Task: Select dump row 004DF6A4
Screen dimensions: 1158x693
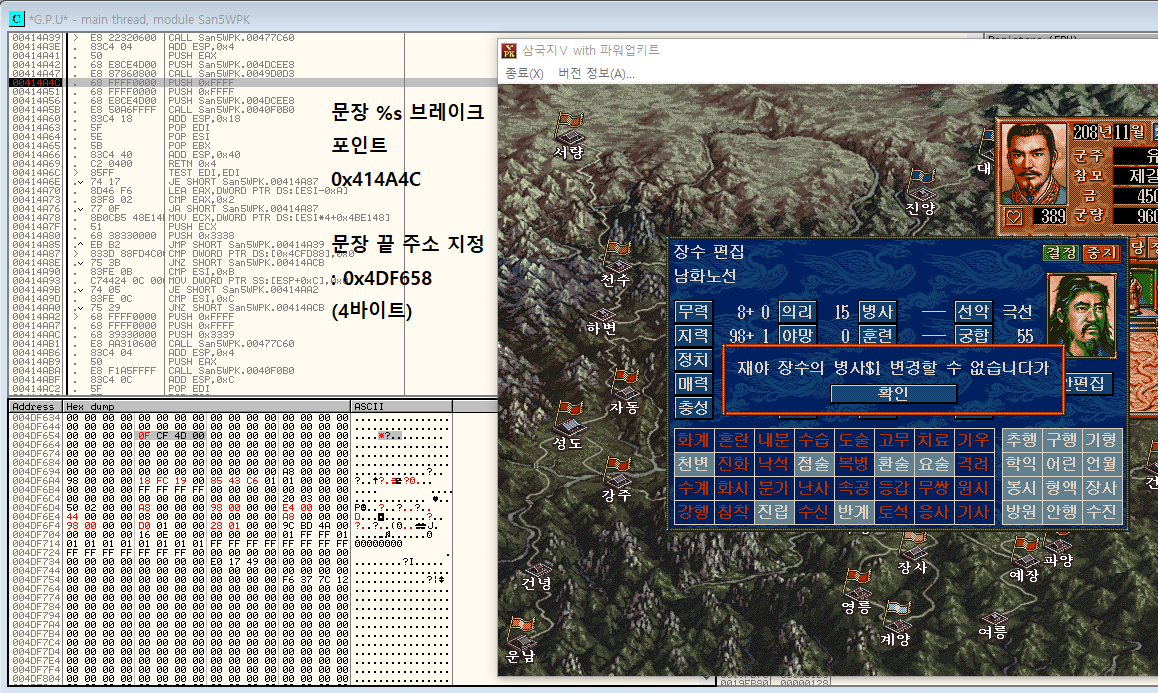Action: click(x=230, y=480)
